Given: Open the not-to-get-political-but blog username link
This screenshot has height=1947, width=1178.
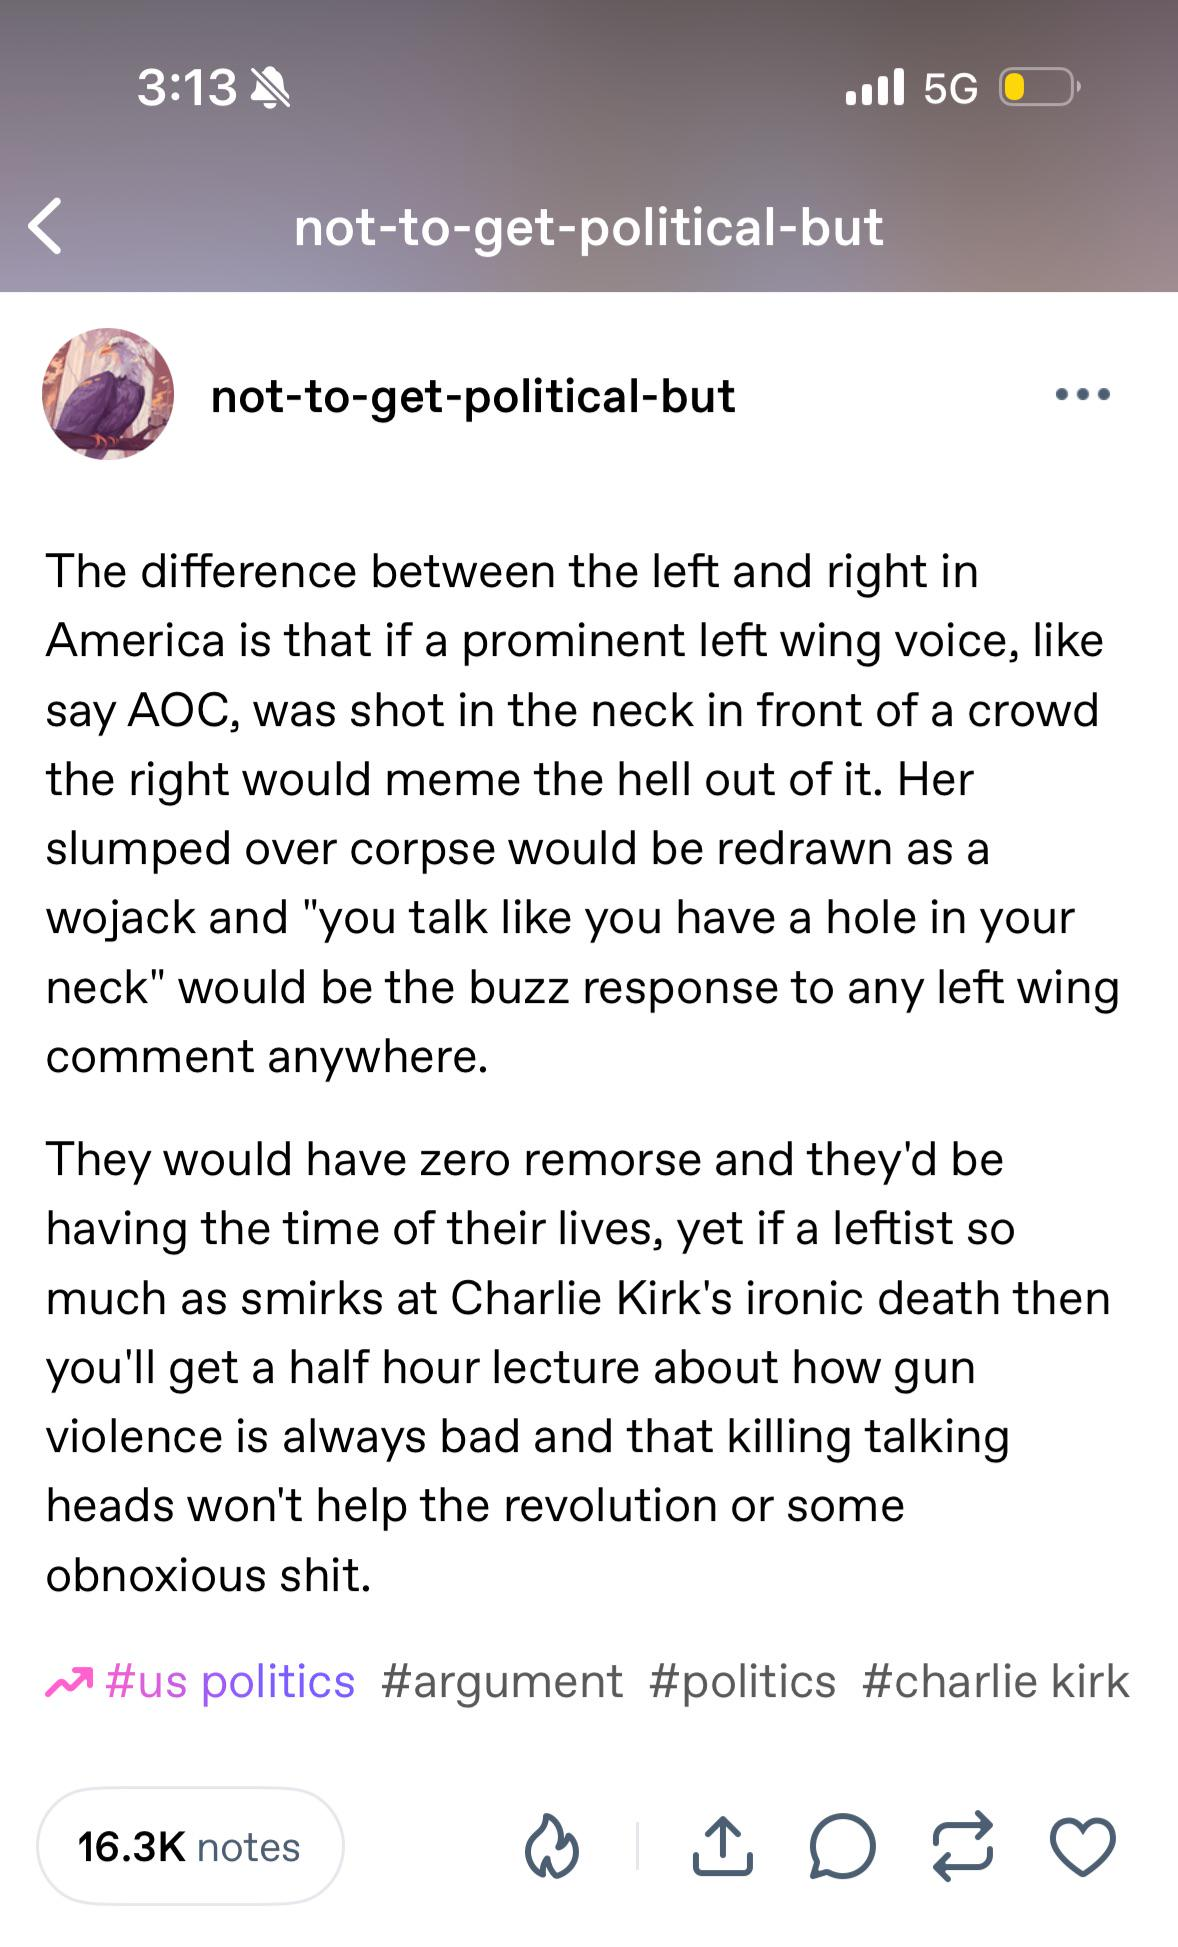Looking at the screenshot, I should tap(473, 396).
